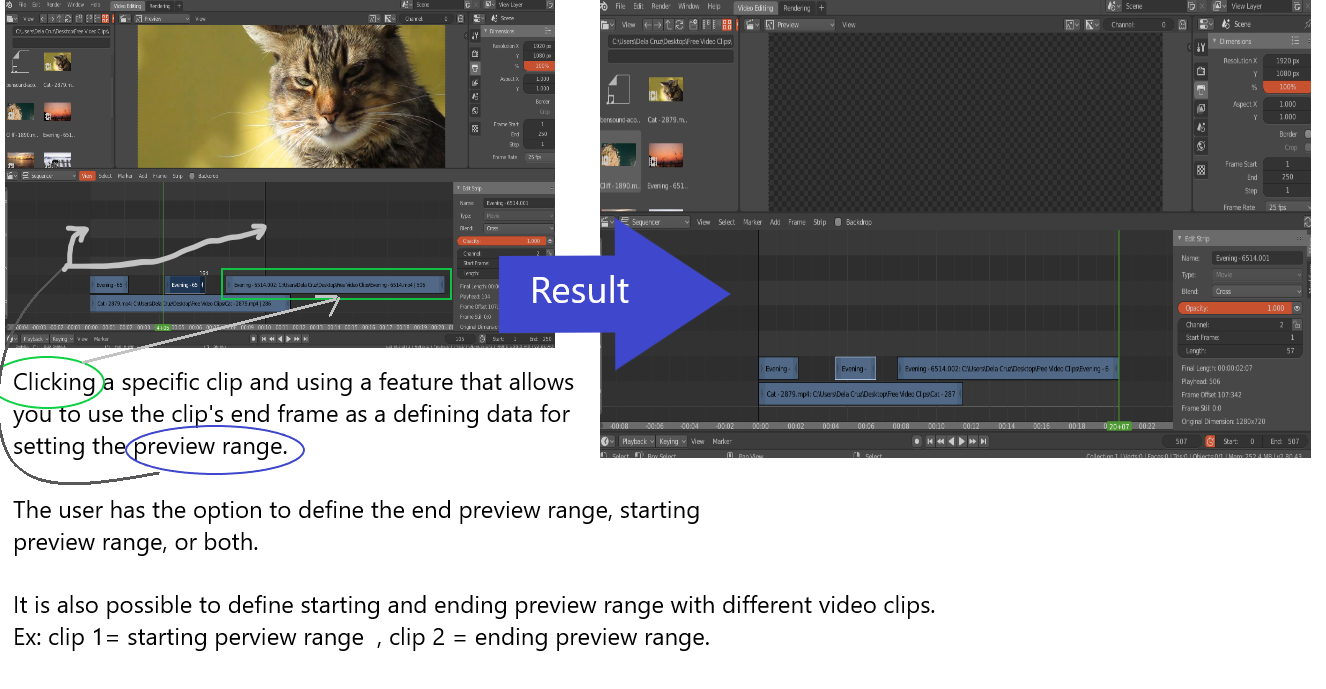
Task: Click auto-keying record dot in Result timeline
Action: tap(917, 441)
